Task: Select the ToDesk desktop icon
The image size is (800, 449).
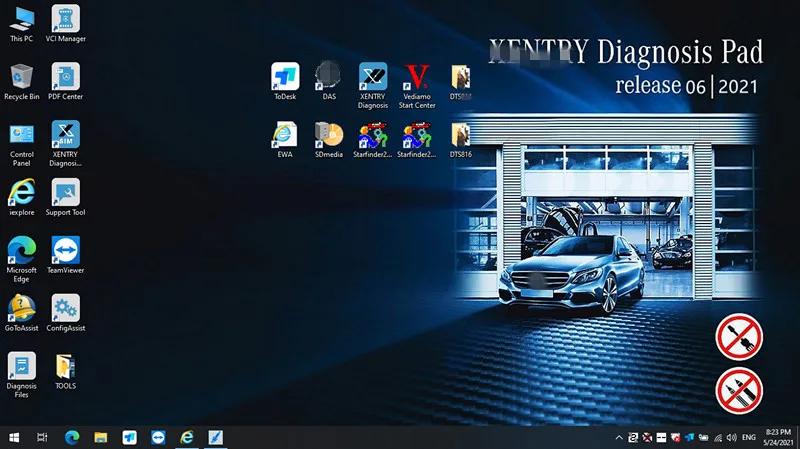Action: click(x=285, y=81)
